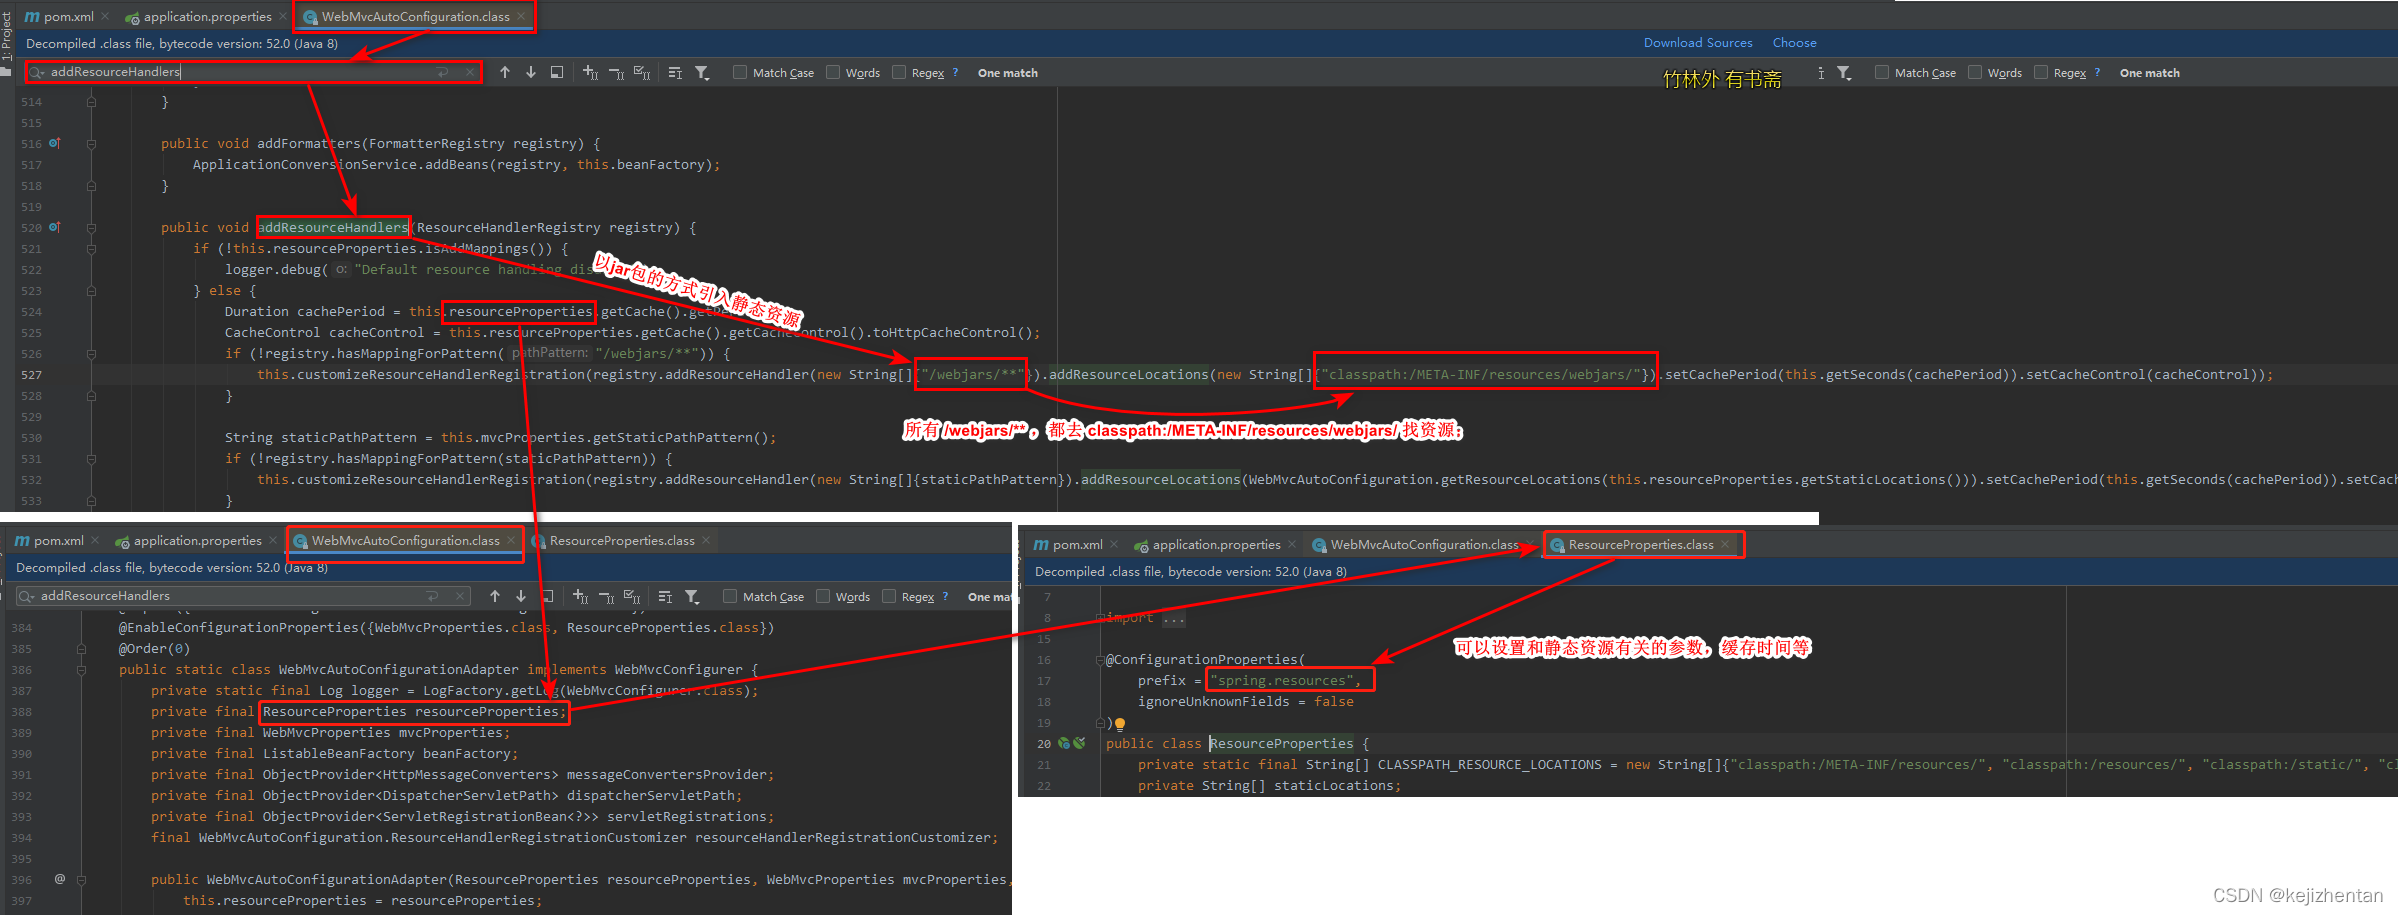Click the first green Spring gutter icon on line 20

[1064, 743]
